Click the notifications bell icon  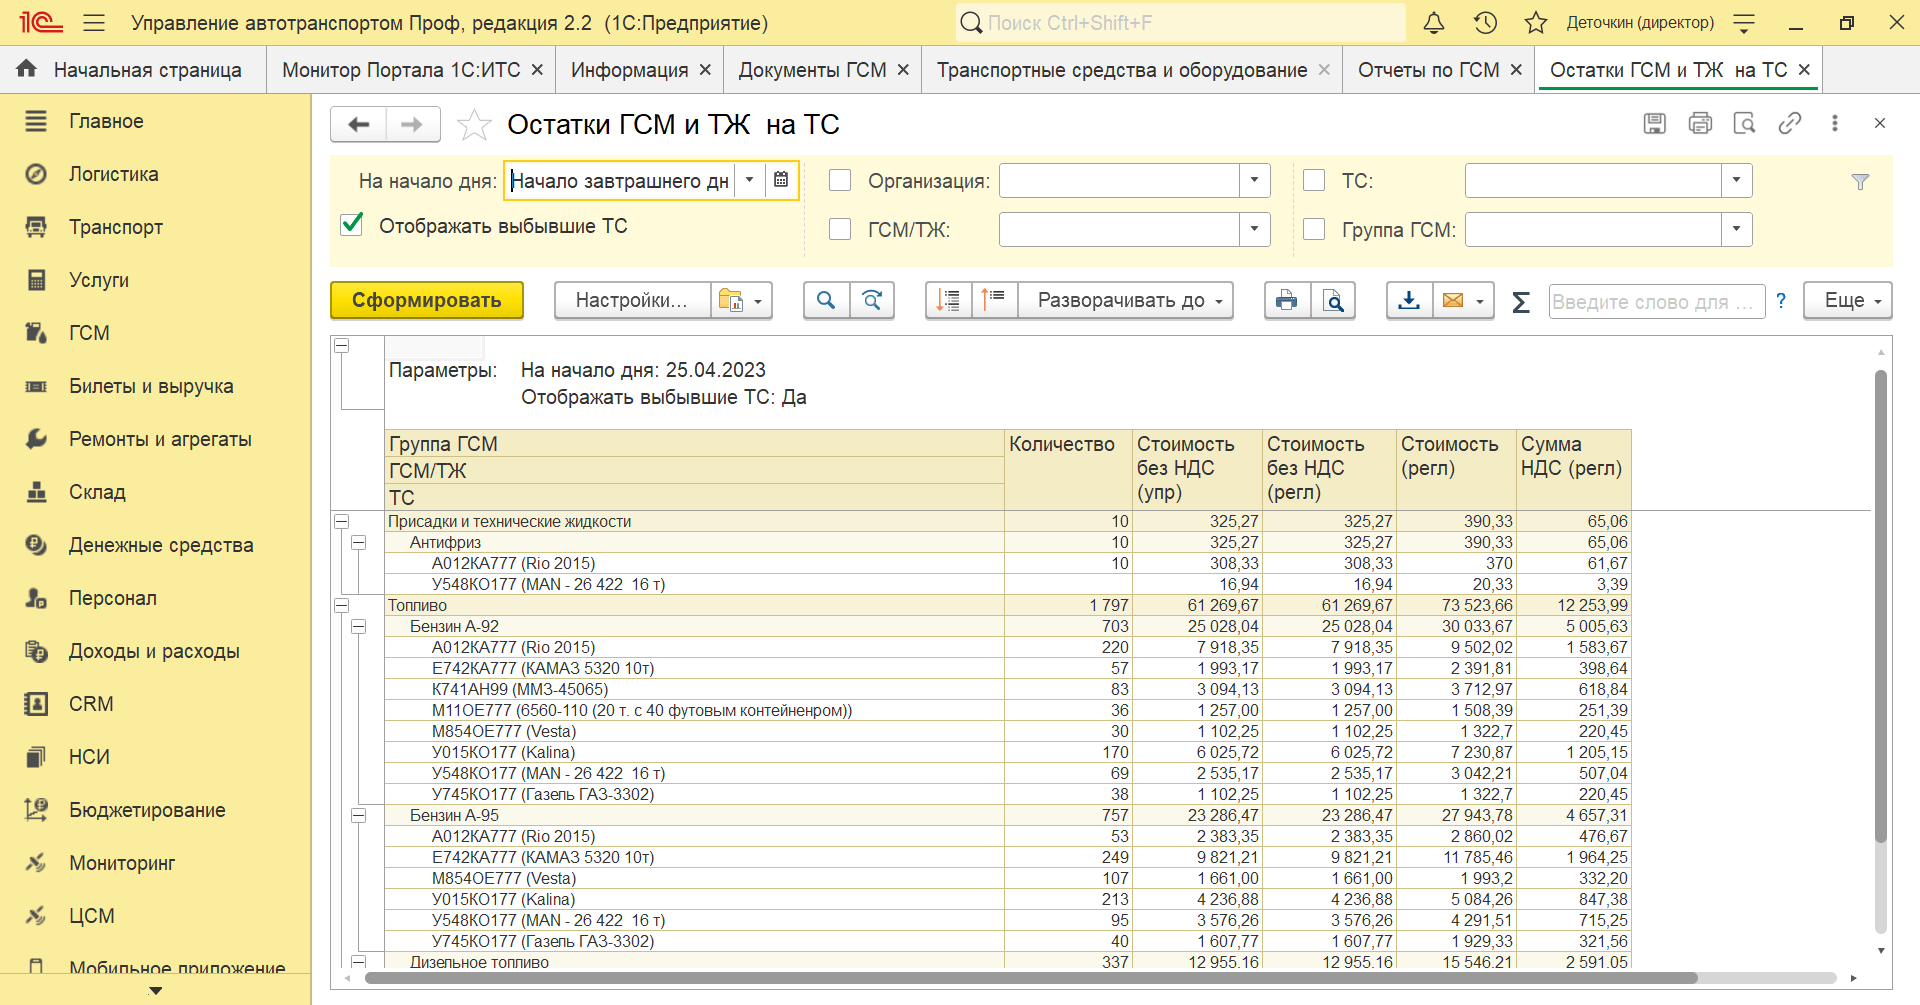click(1433, 23)
